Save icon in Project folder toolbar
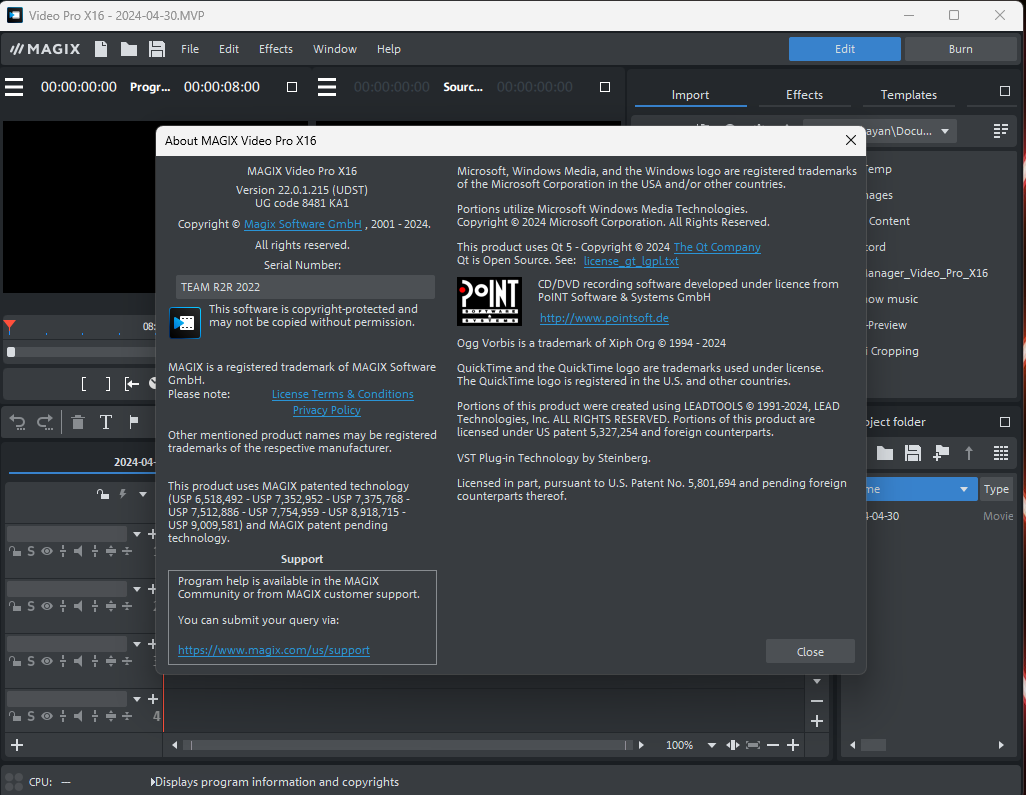 (x=913, y=453)
